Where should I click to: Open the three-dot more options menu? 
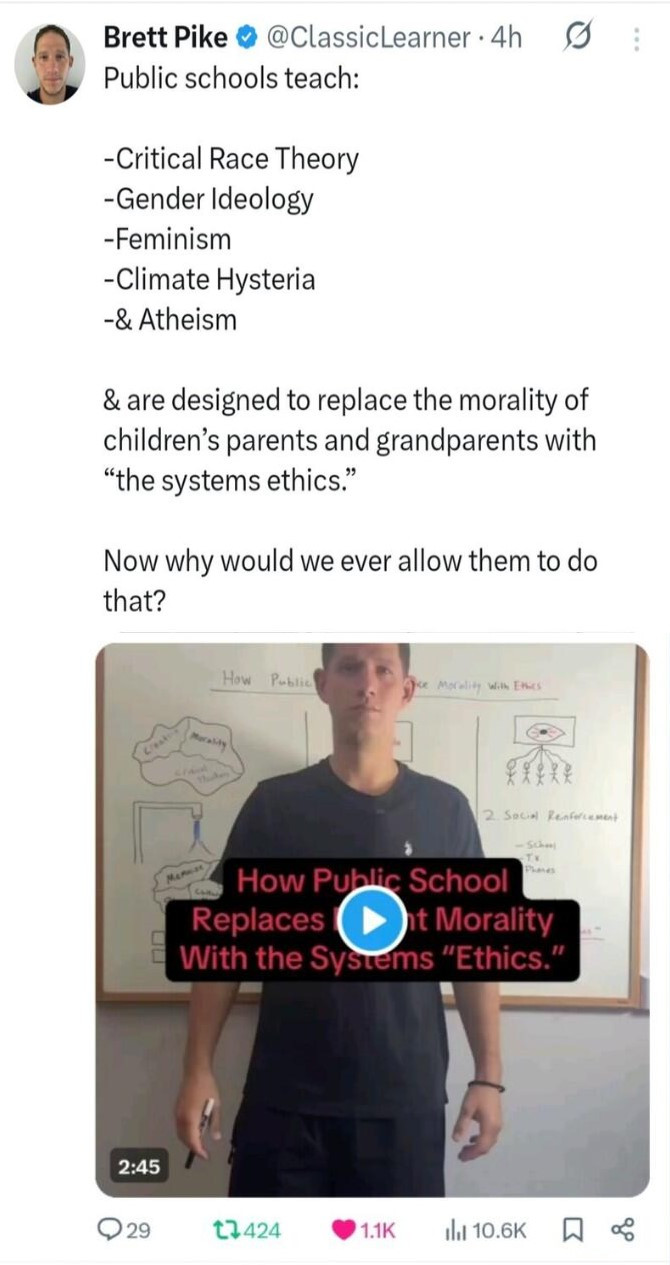[x=638, y=39]
